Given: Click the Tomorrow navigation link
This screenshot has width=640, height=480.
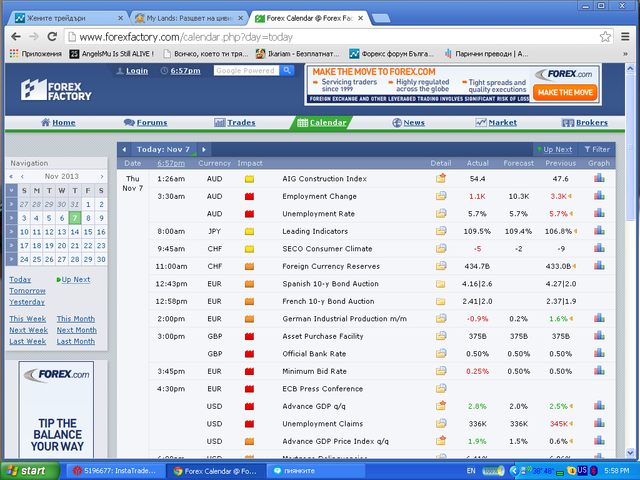Looking at the screenshot, I should click(x=27, y=291).
